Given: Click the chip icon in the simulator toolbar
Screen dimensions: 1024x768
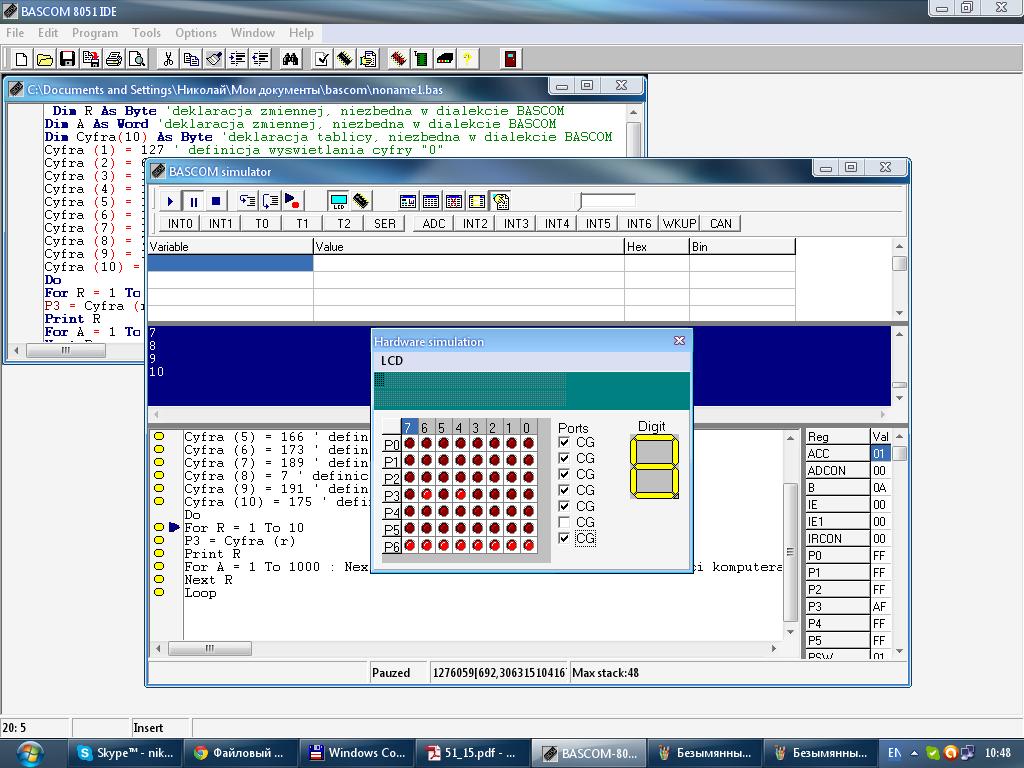Looking at the screenshot, I should [x=361, y=201].
